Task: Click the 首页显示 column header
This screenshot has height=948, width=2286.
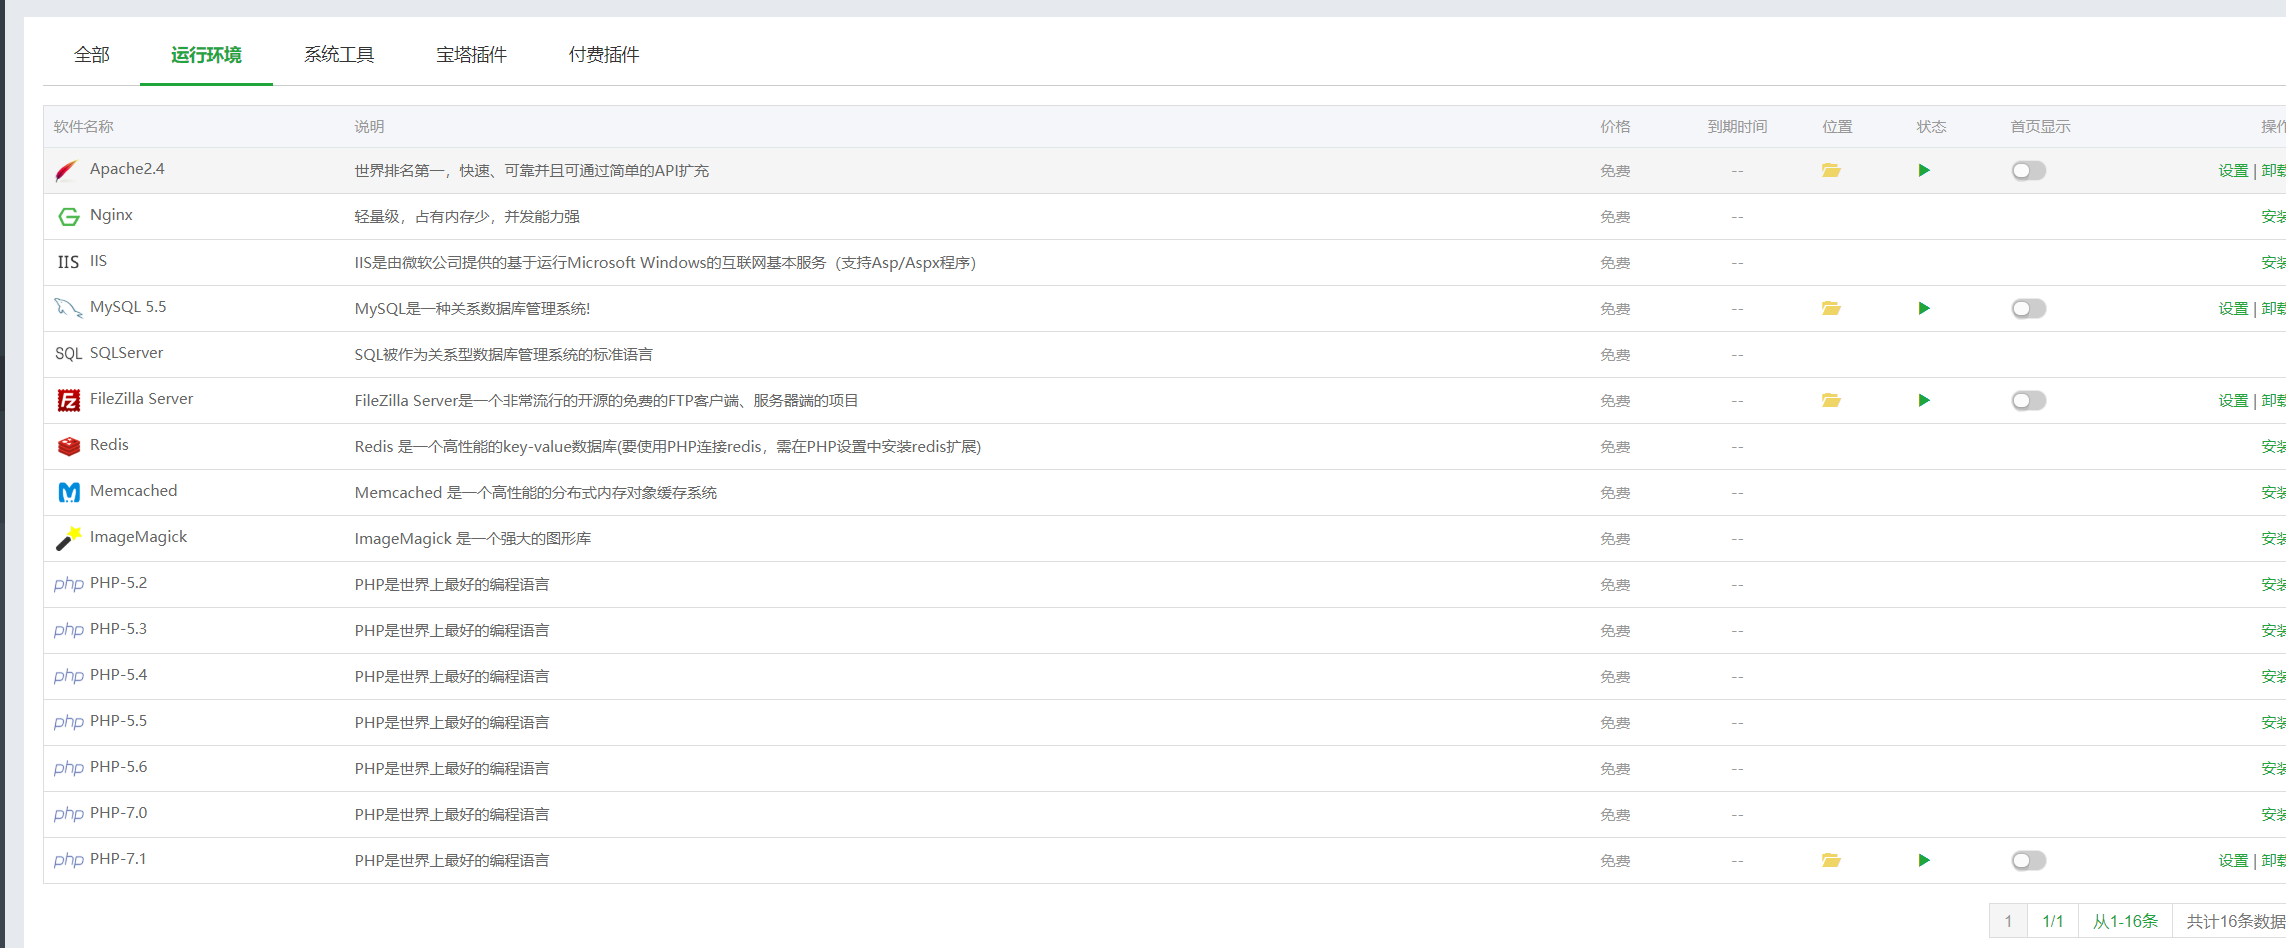Action: 2040,127
